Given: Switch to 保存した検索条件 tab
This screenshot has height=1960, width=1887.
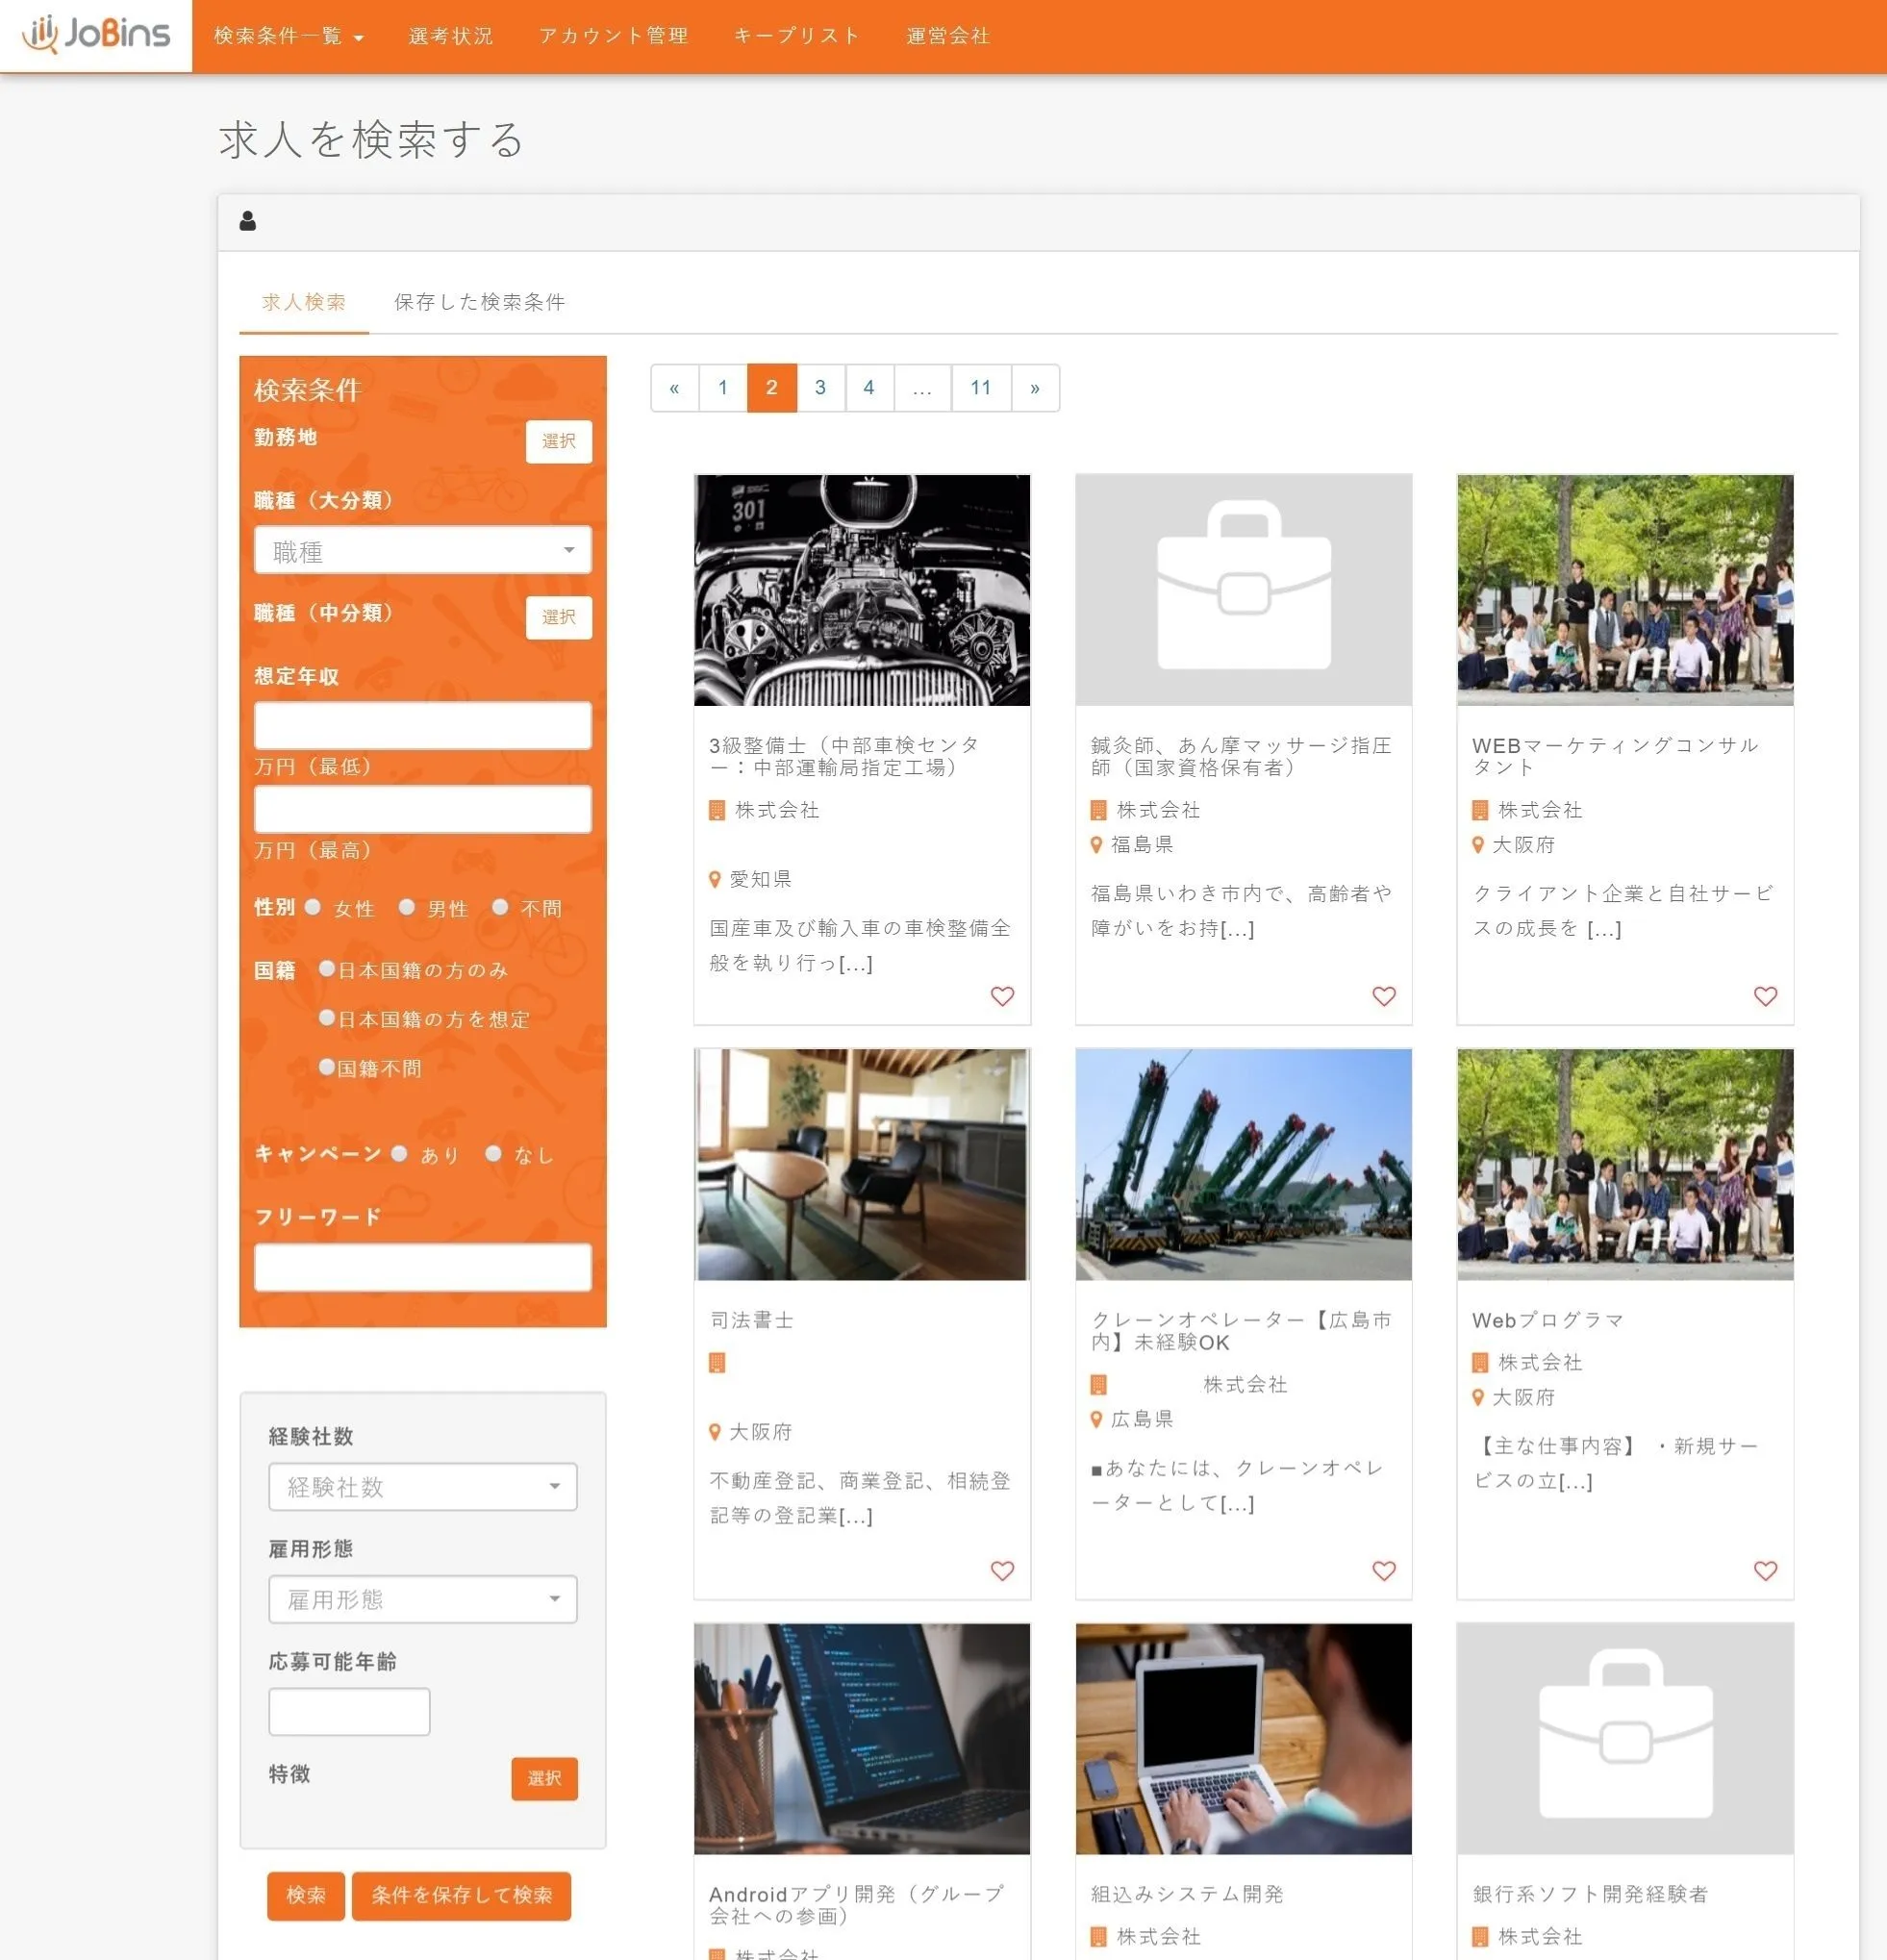Looking at the screenshot, I should (x=479, y=302).
